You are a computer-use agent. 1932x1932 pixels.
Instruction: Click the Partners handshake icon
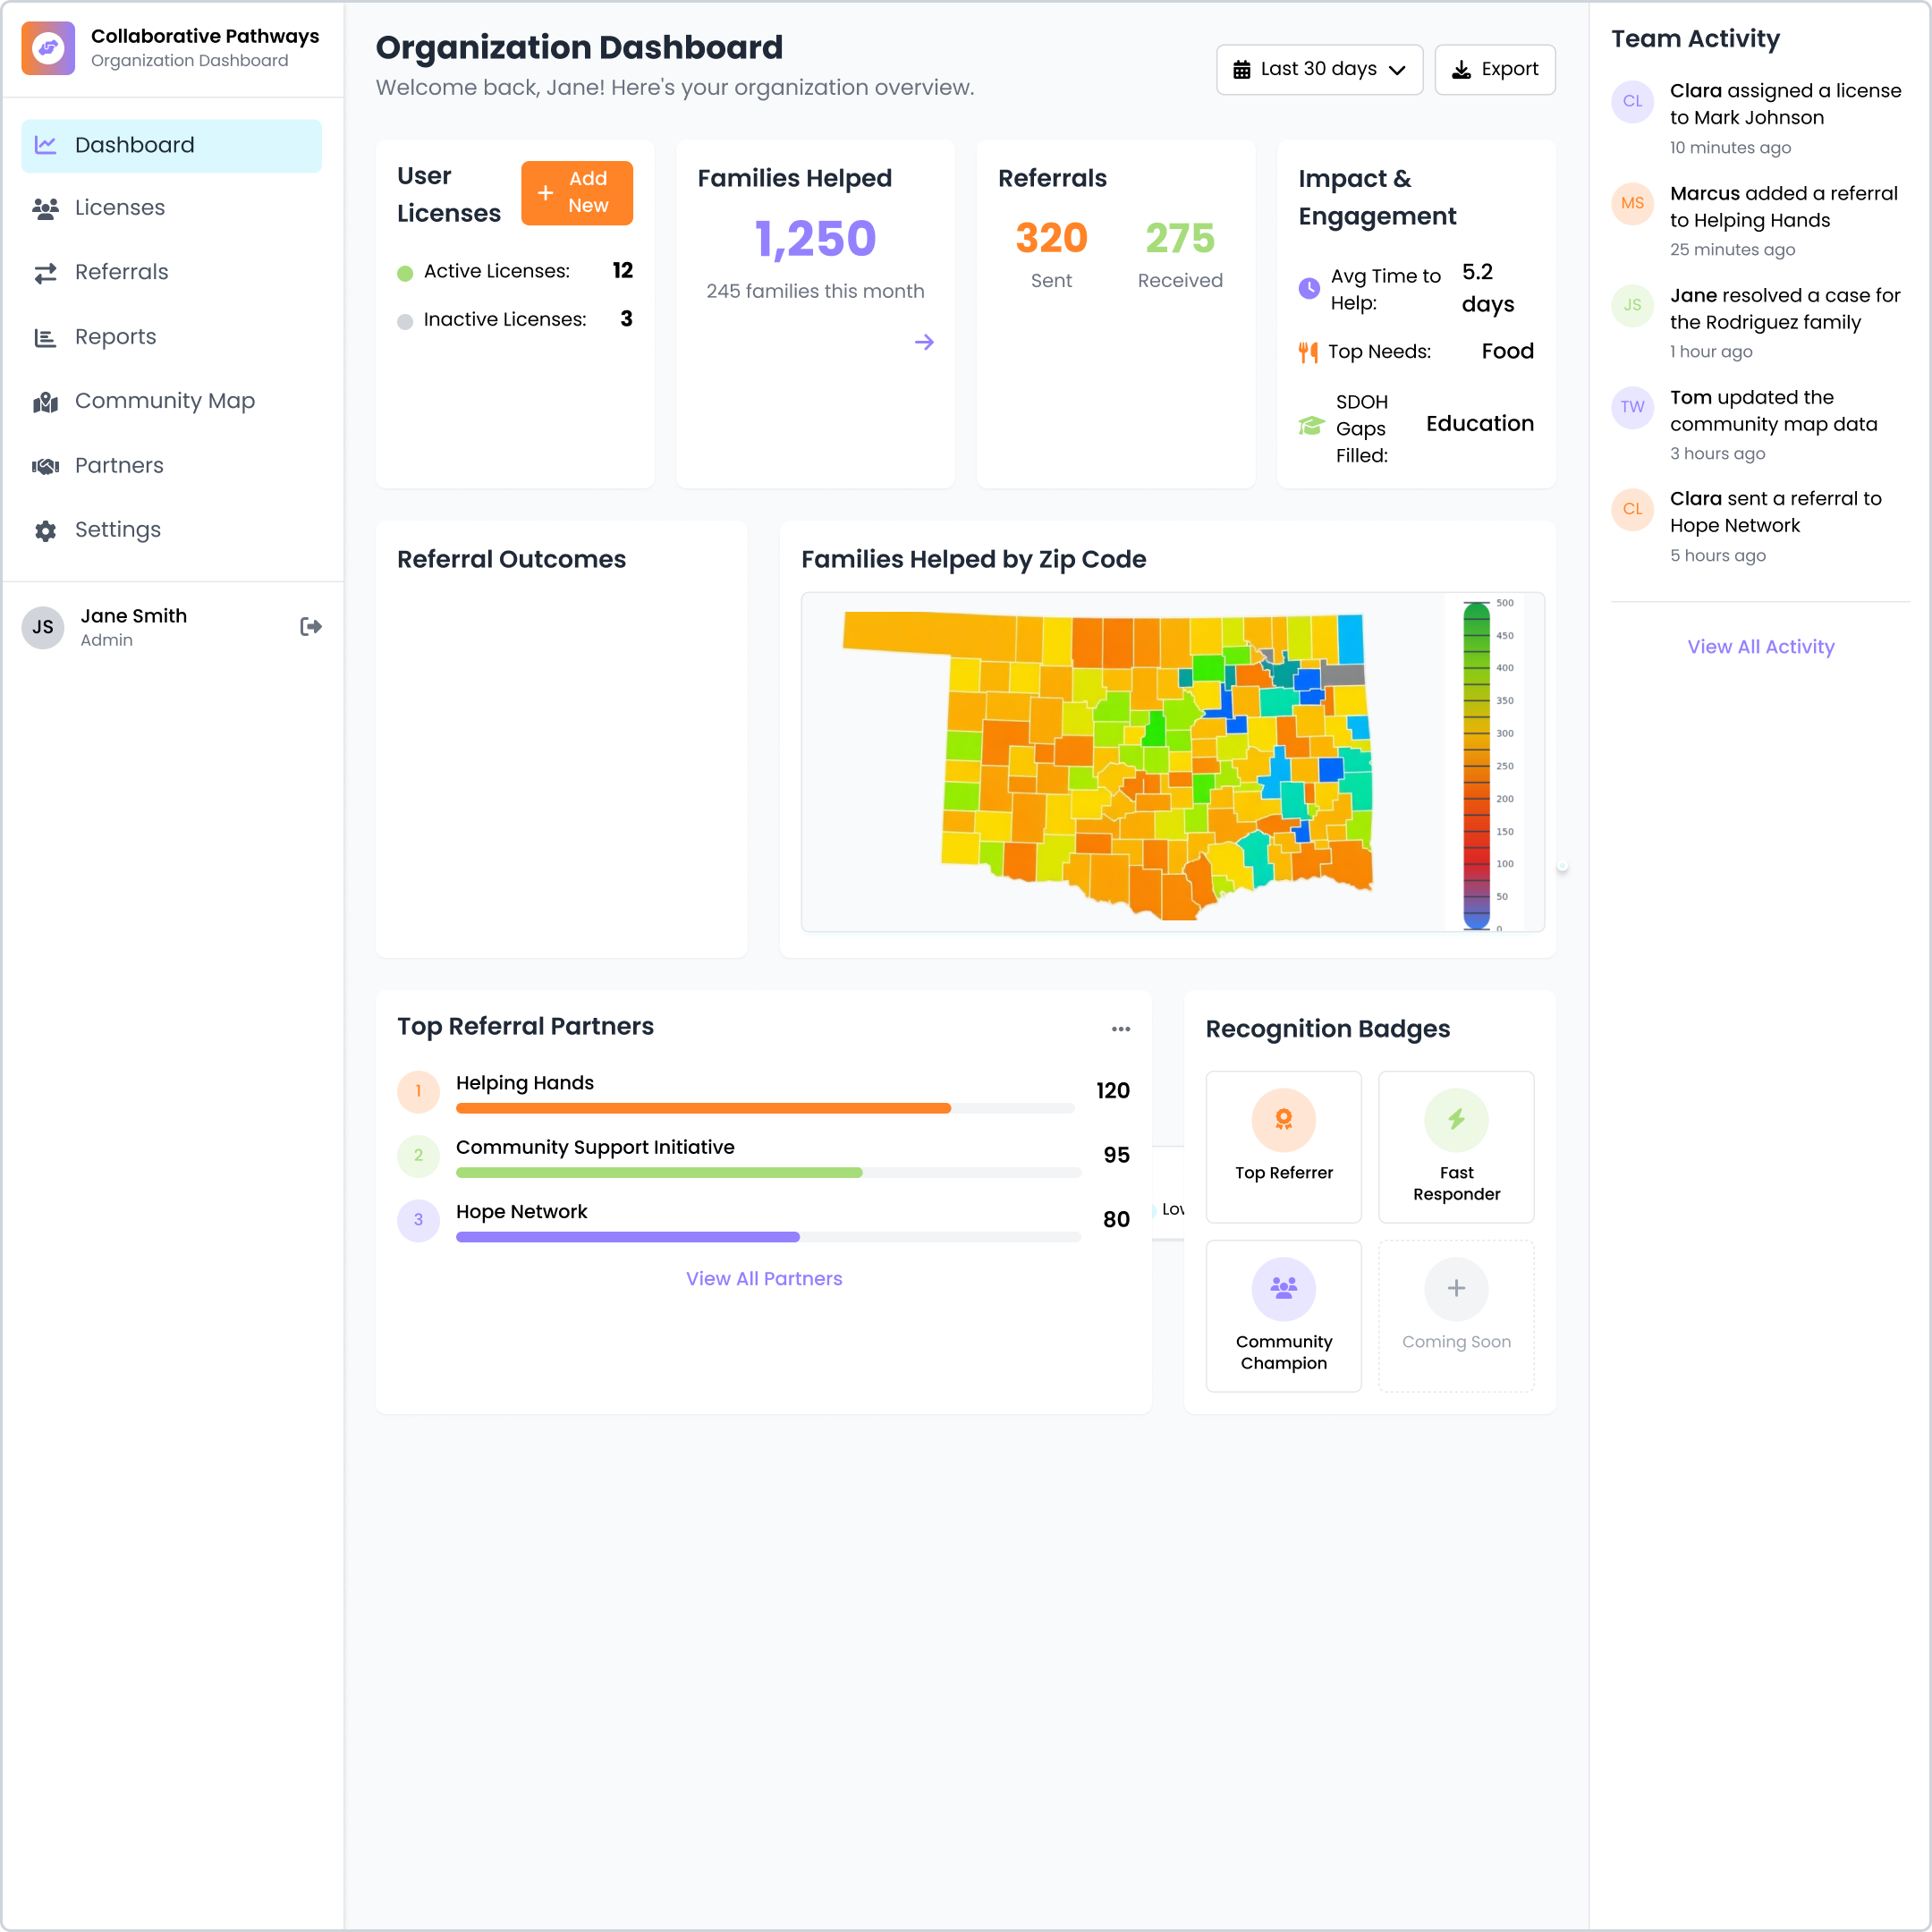46,466
